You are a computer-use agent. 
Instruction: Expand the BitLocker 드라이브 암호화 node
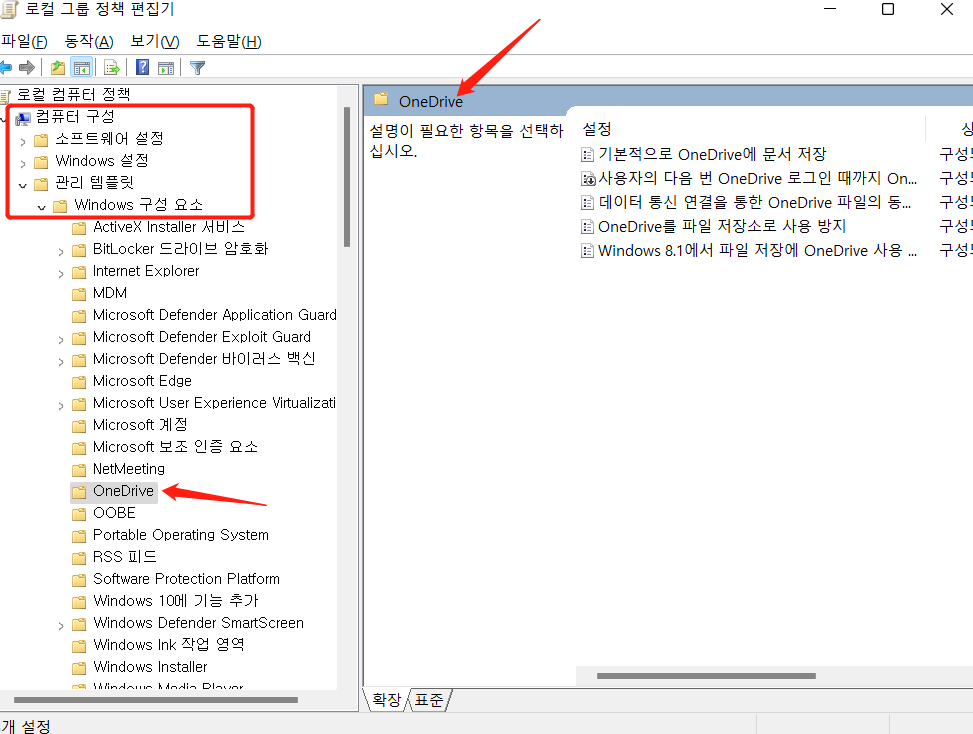[62, 249]
